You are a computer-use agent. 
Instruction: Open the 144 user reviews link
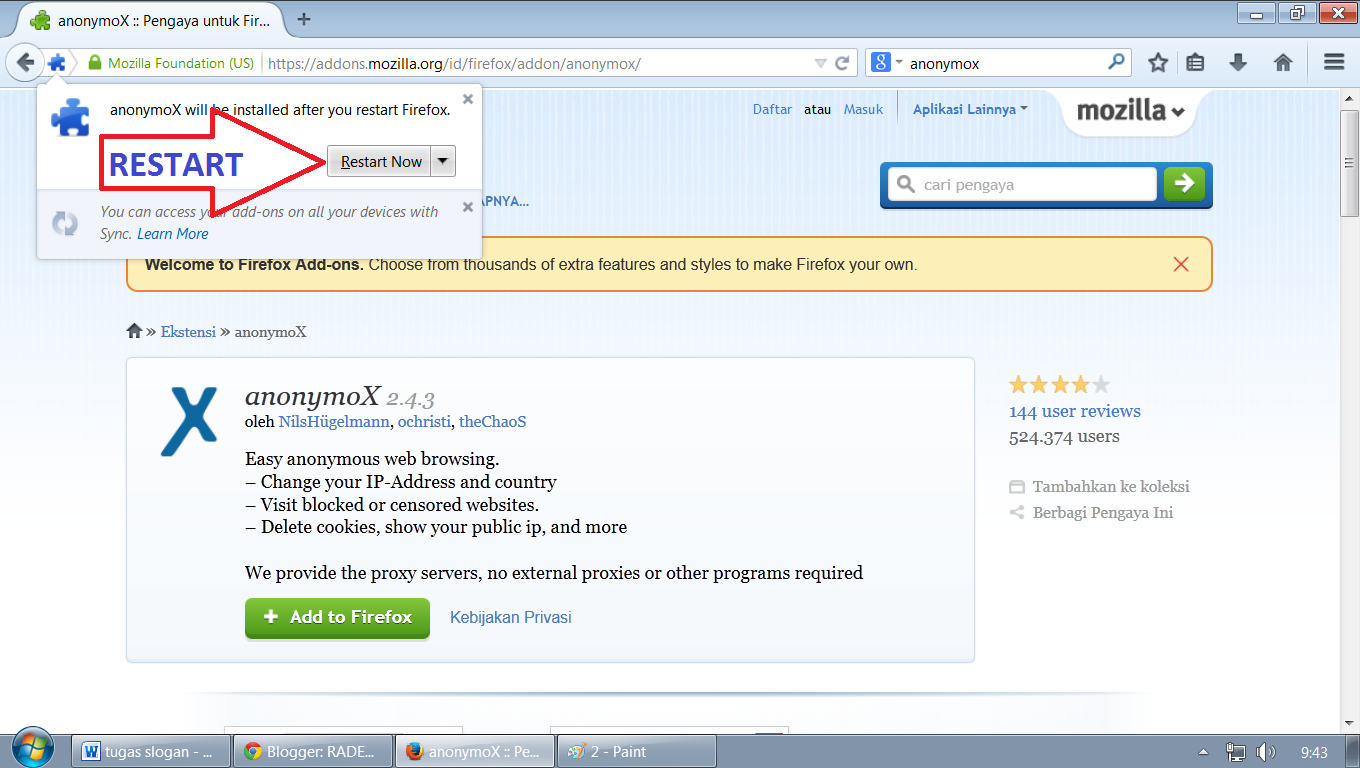coord(1075,411)
